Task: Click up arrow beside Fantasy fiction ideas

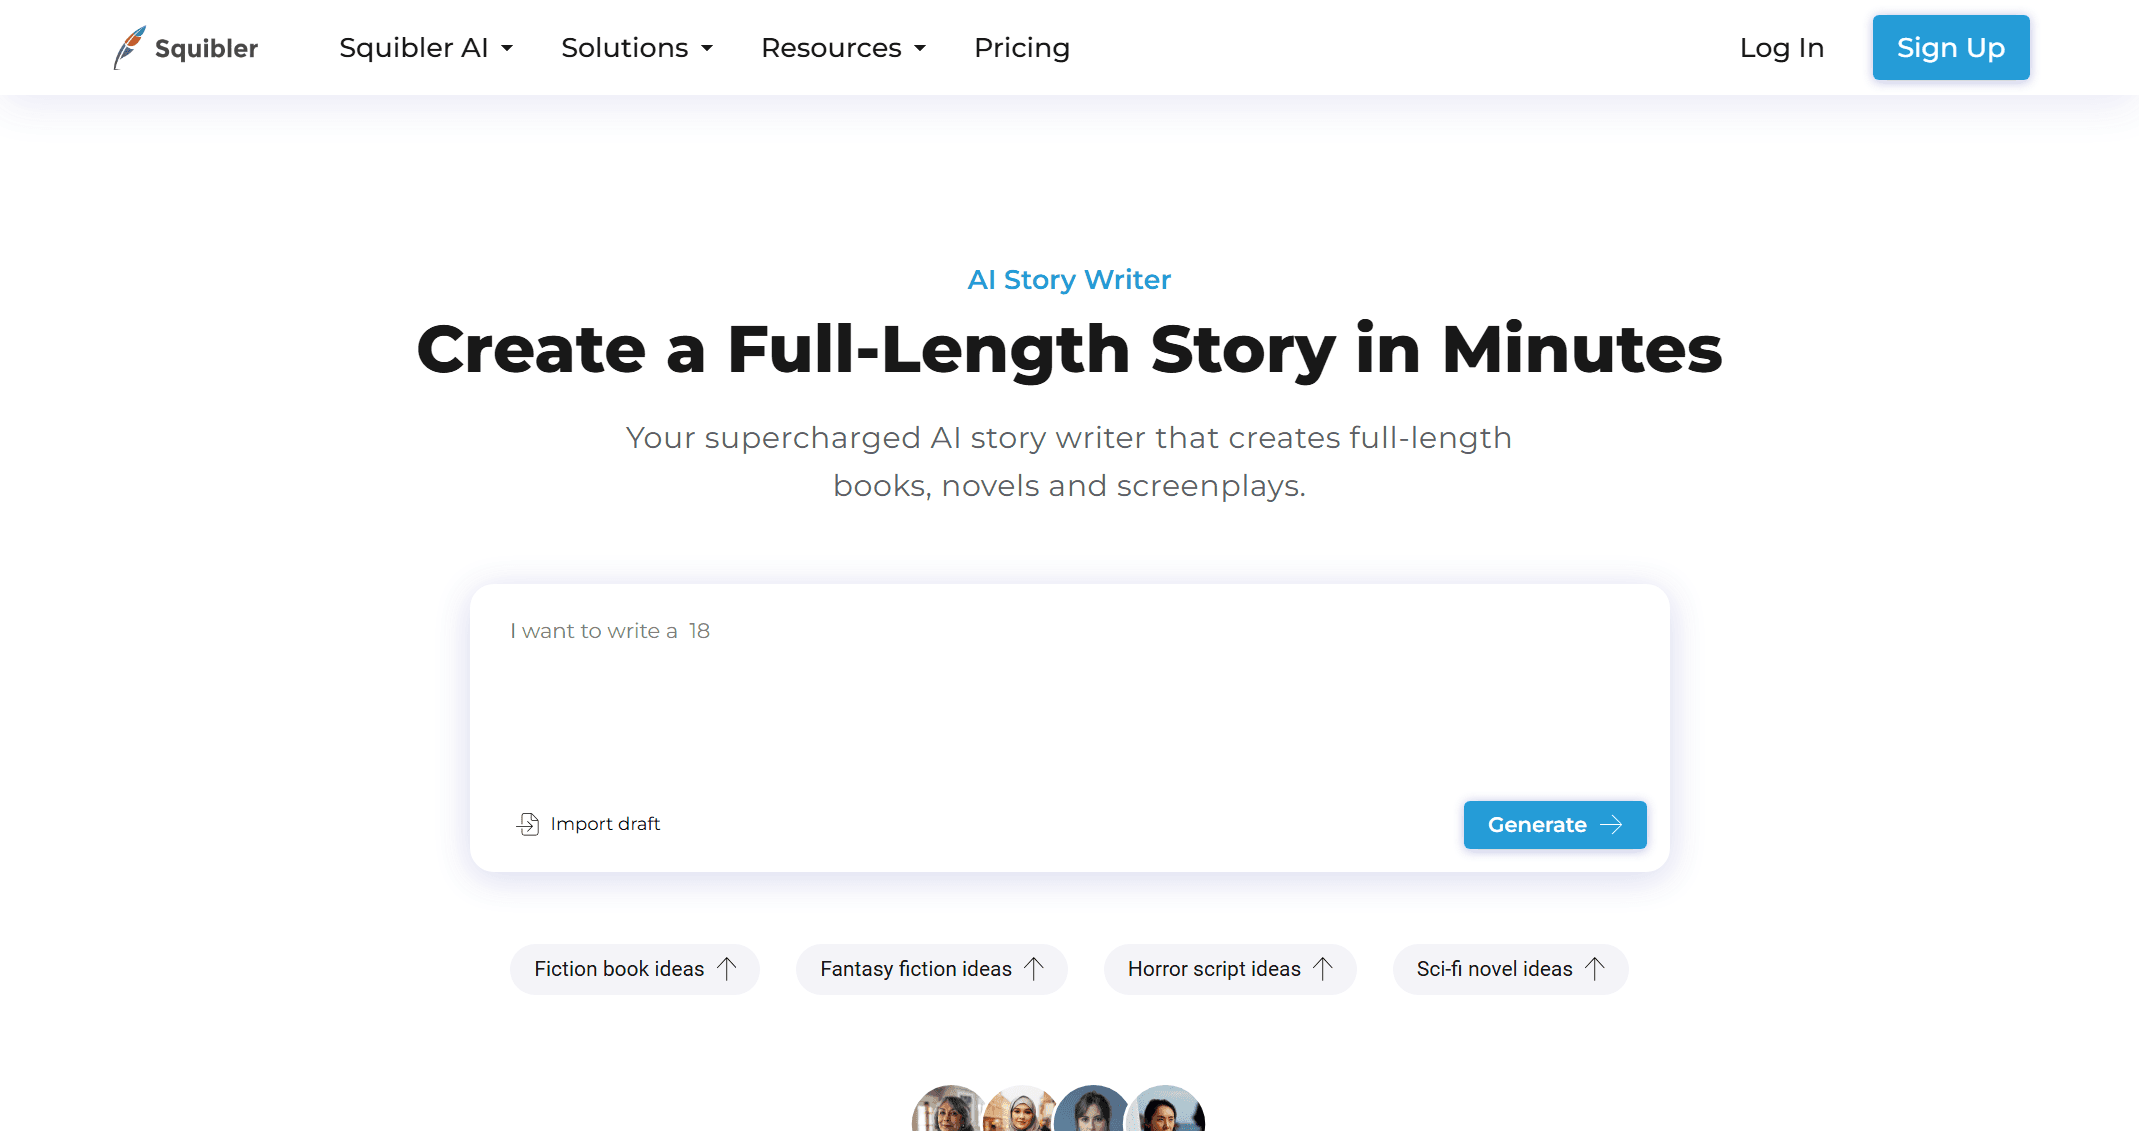Action: 1034,968
